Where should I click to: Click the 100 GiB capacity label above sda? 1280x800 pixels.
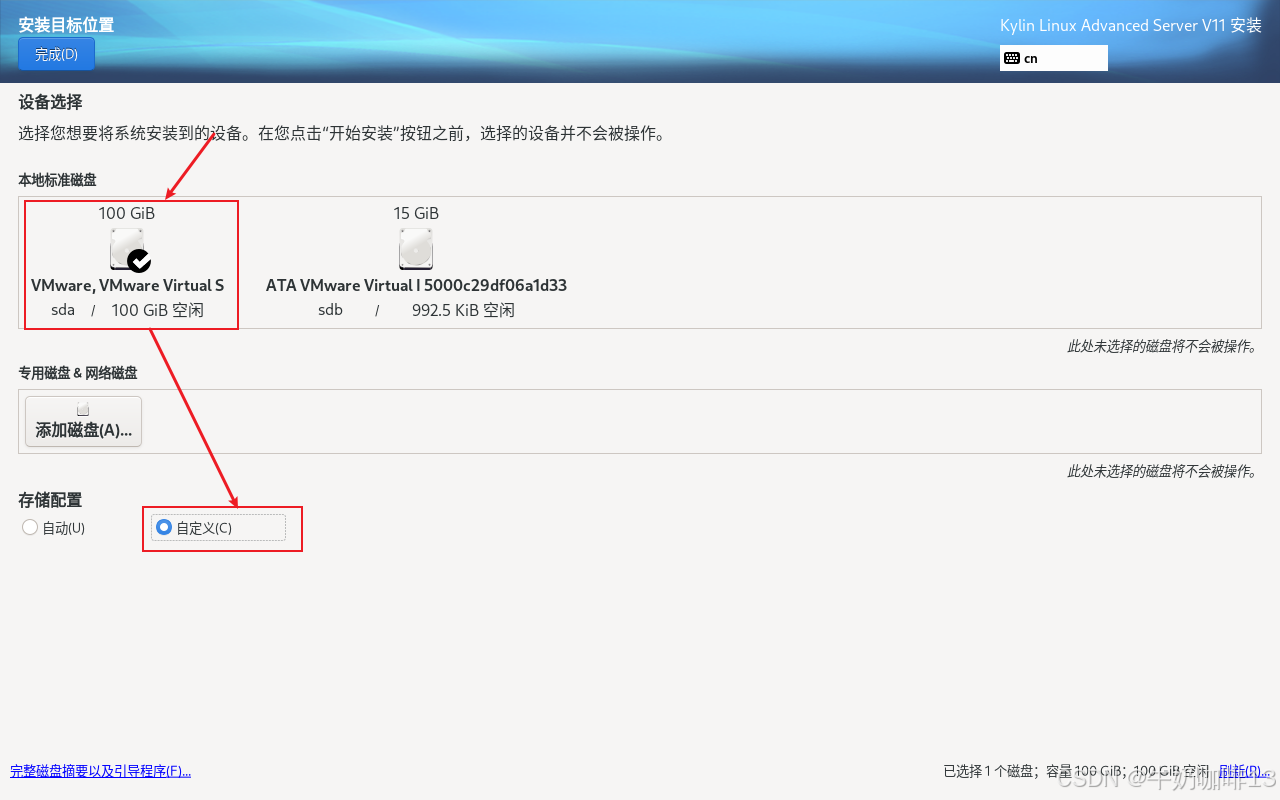pos(127,213)
